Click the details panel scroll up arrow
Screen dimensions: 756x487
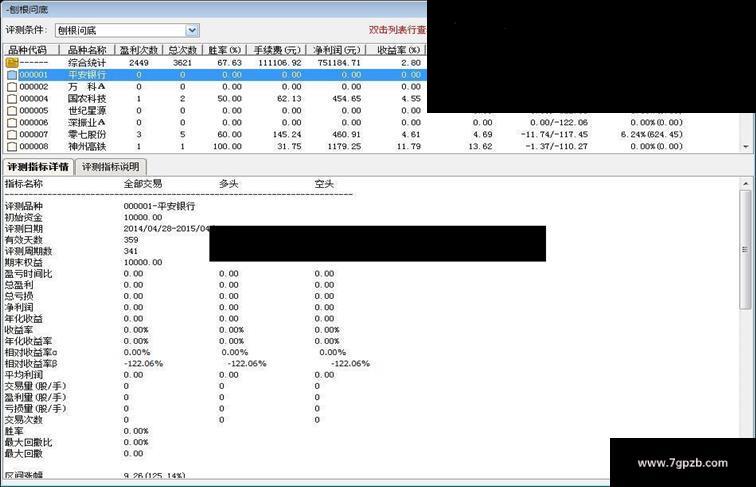tap(745, 184)
